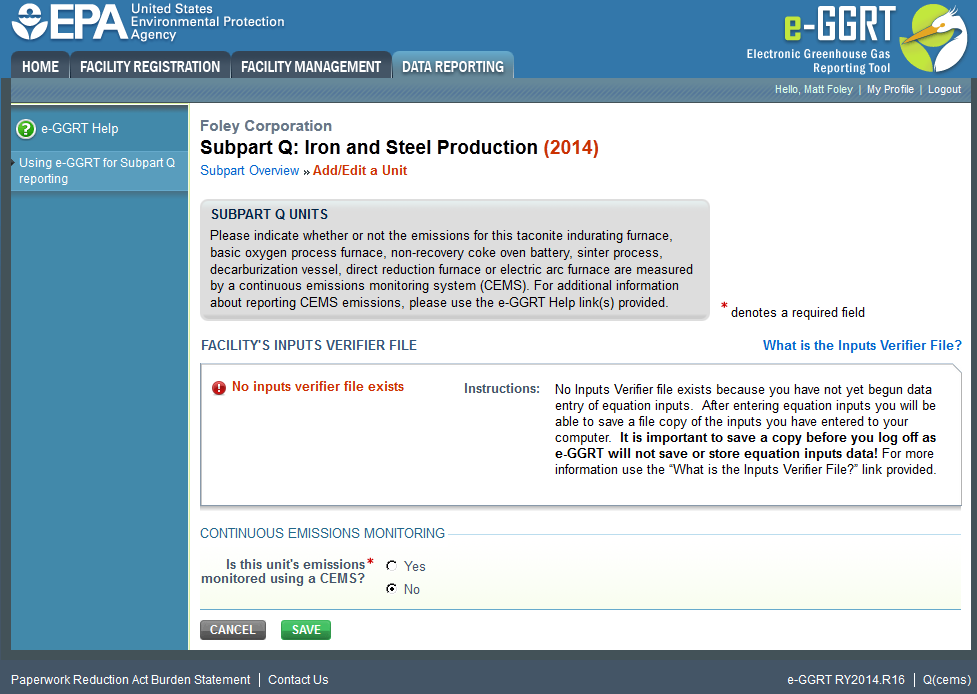977x694 pixels.
Task: Click the Hello, Matt Foley greeting
Action: click(814, 89)
